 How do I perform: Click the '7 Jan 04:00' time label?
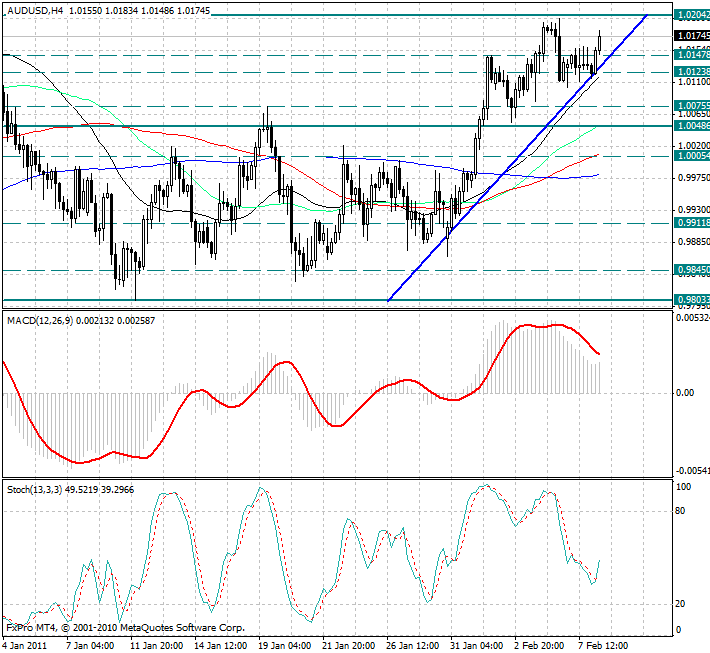point(90,645)
